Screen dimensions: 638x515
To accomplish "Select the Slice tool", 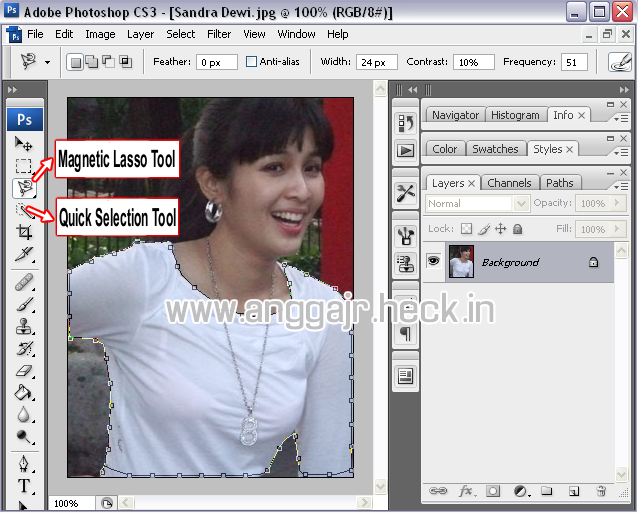I will coord(24,253).
